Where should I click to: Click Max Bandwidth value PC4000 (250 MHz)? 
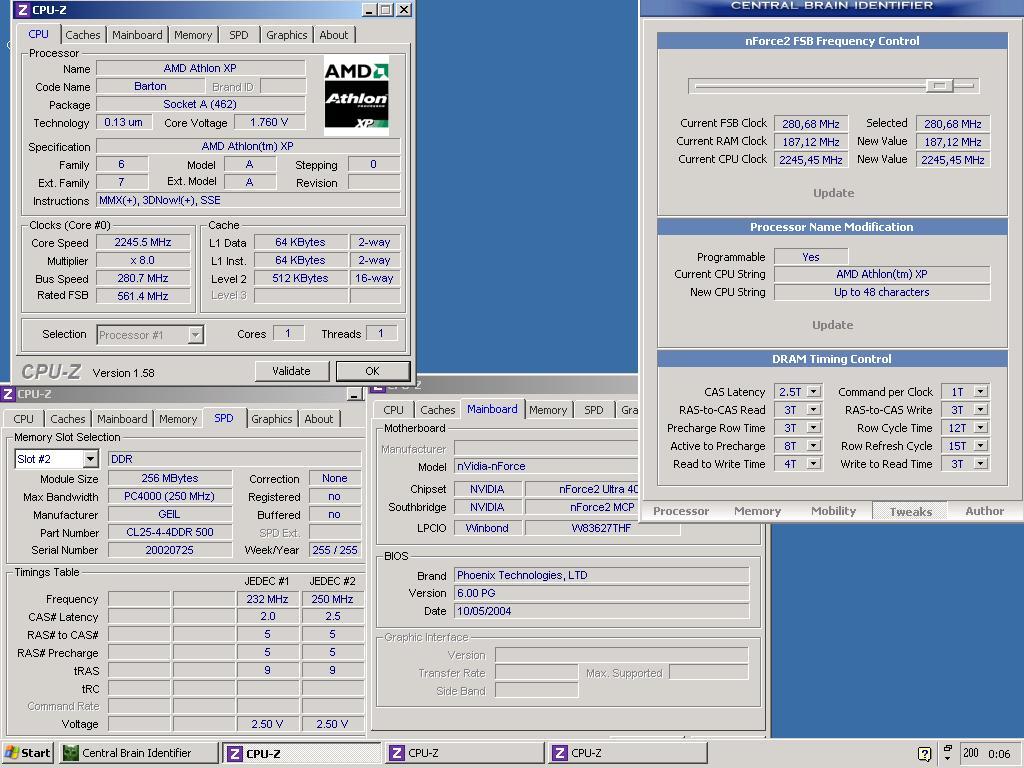[170, 496]
